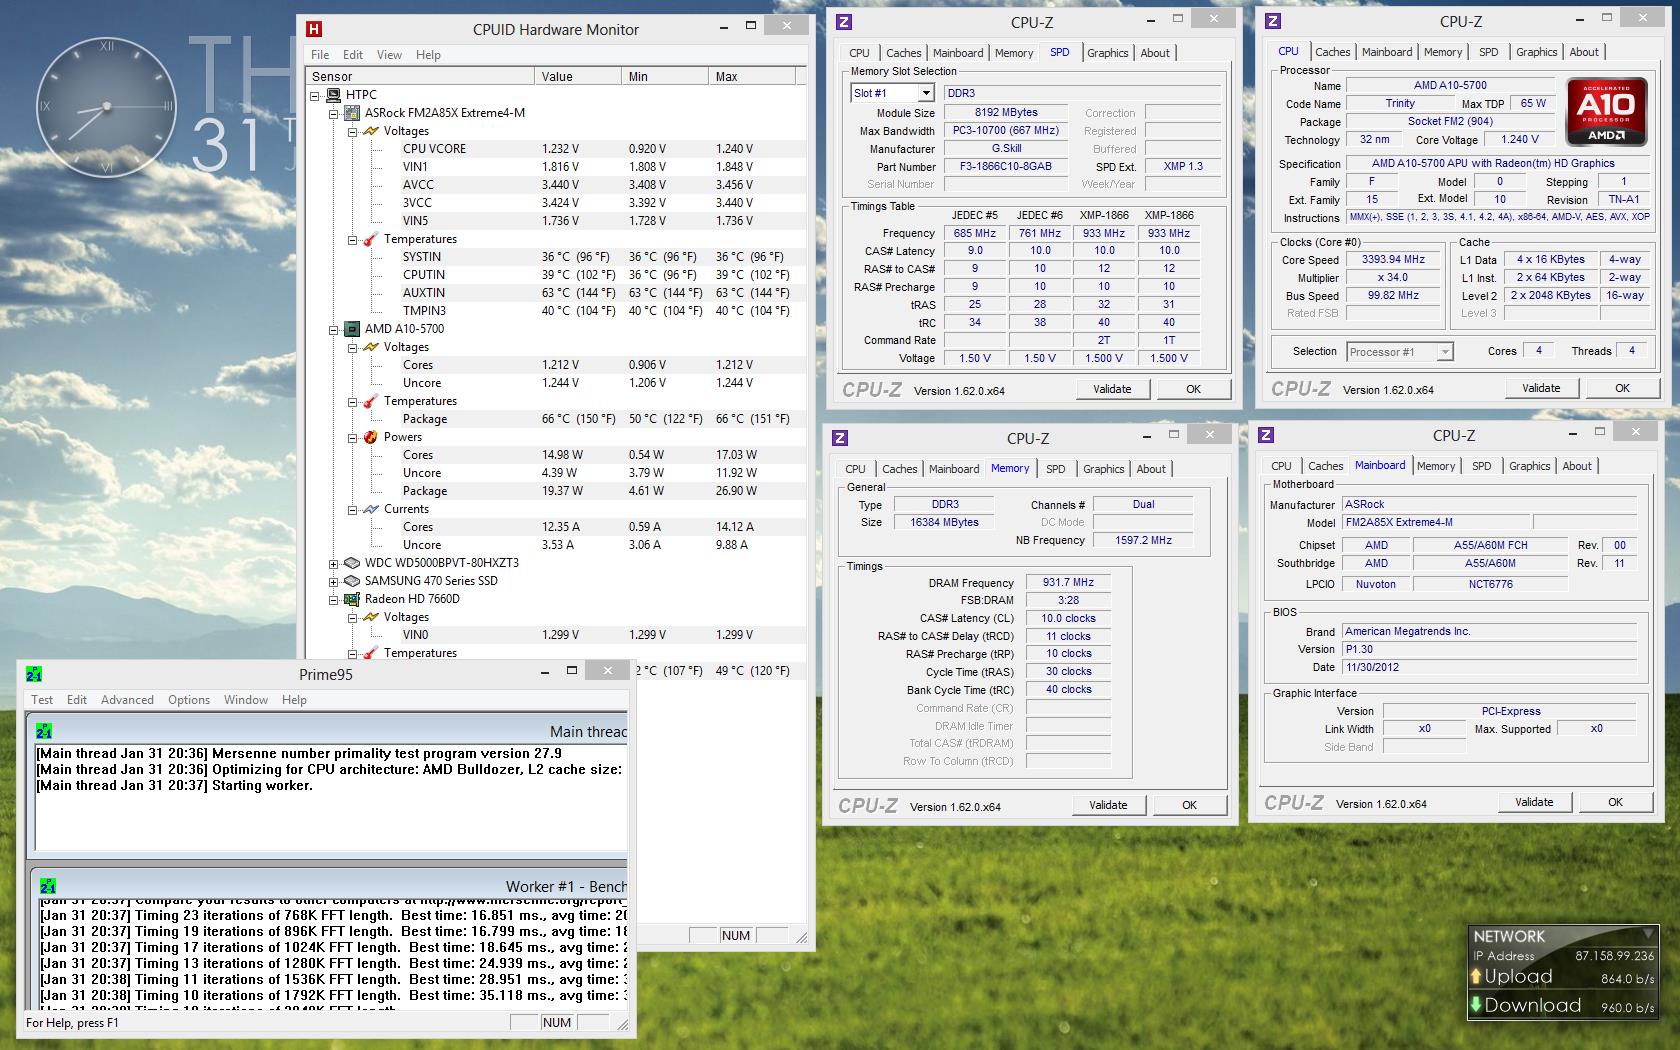Collapse the HTPC root tree node
Viewport: 1680px width, 1050px height.
315,96
